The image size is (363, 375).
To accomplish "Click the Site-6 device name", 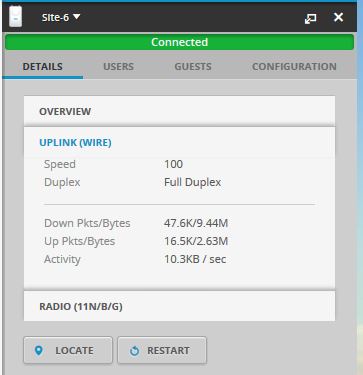I will point(55,17).
